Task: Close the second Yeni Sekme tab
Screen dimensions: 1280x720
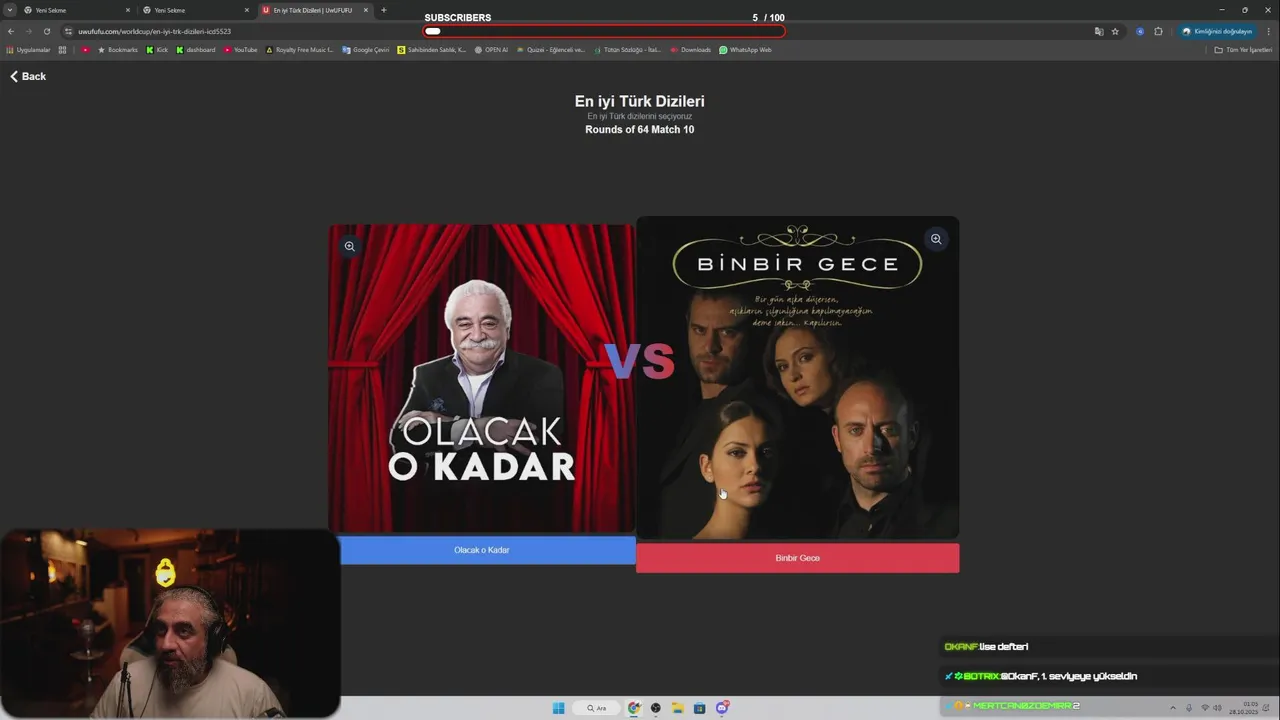Action: 246,10
